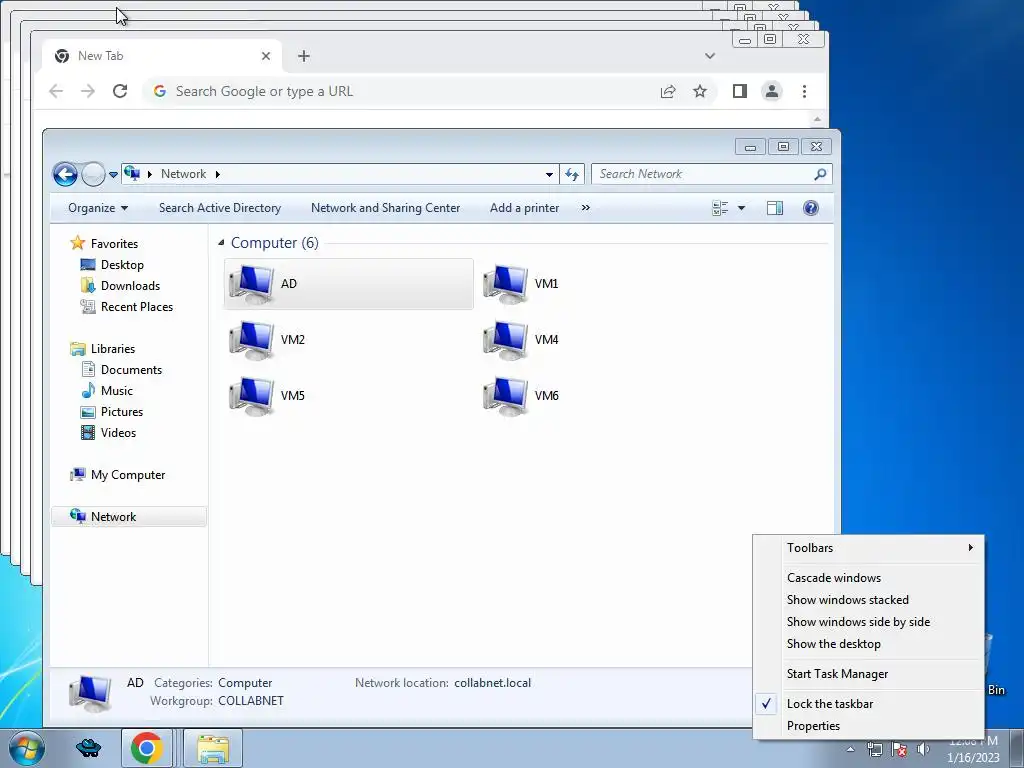
Task: Show hidden tray icons arrow
Action: [x=850, y=750]
